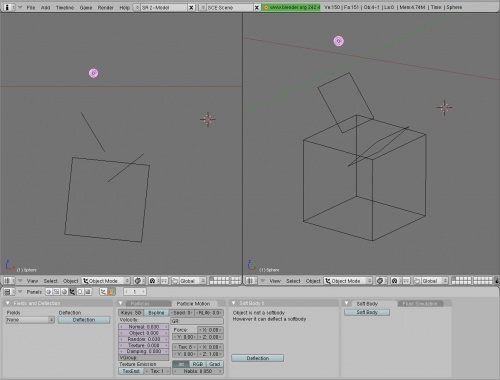This screenshot has height=380, width=500.
Task: Click the current frame number field
Action: point(135,292)
